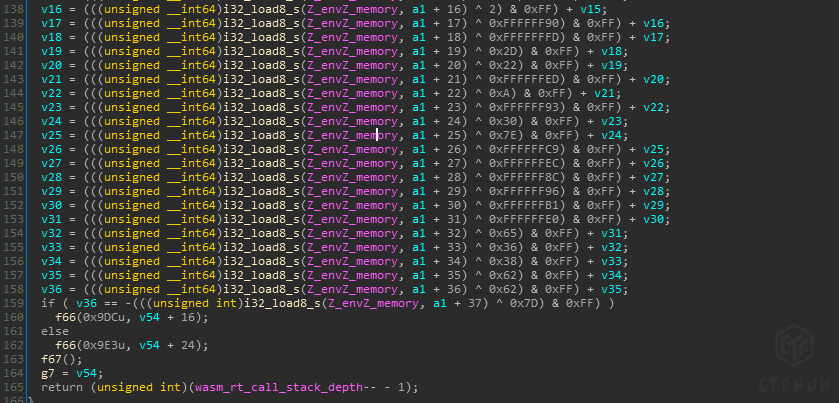Click line number 159 in the gutter

coord(15,303)
